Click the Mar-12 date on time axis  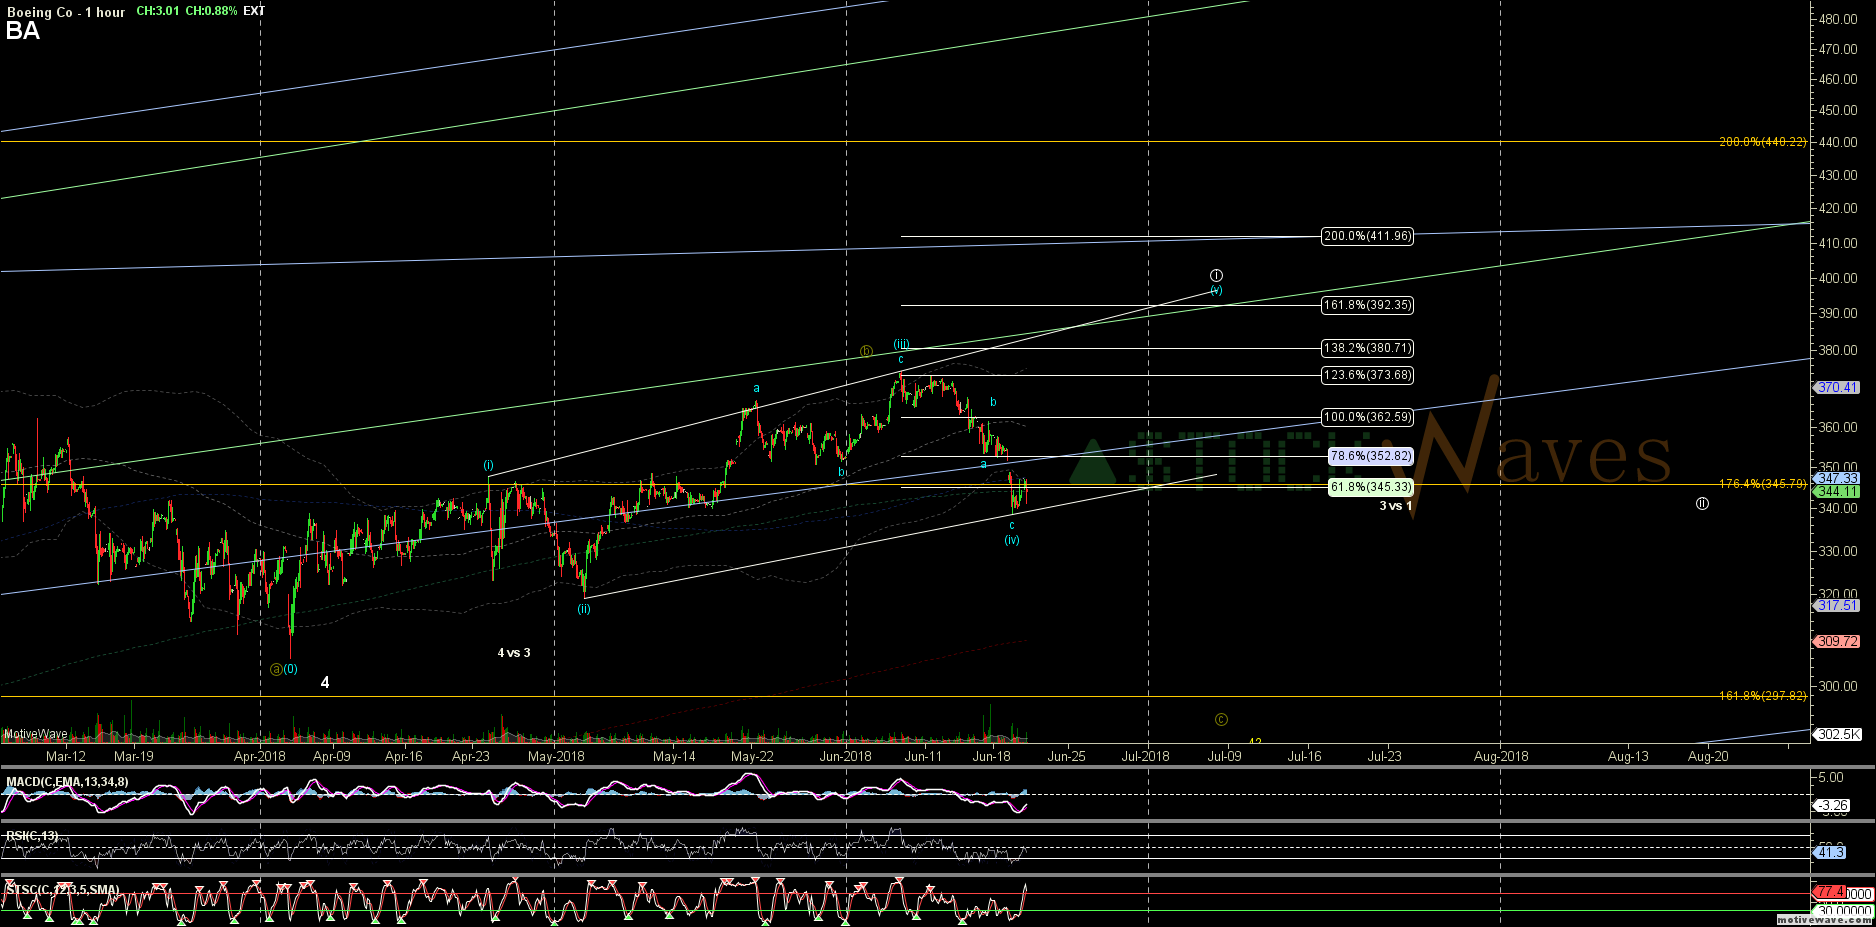click(x=66, y=756)
